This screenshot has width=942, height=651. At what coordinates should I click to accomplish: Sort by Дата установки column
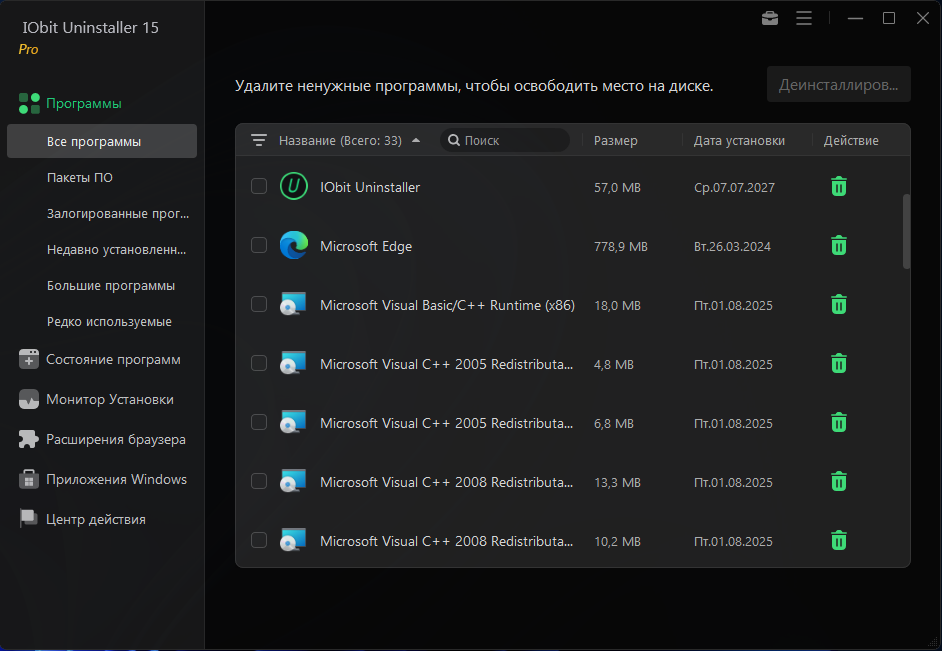pyautogui.click(x=739, y=141)
